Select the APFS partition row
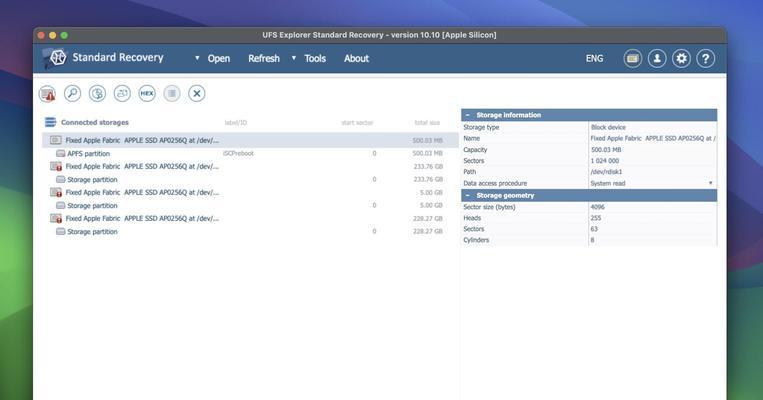The image size is (763, 400). [x=250, y=153]
